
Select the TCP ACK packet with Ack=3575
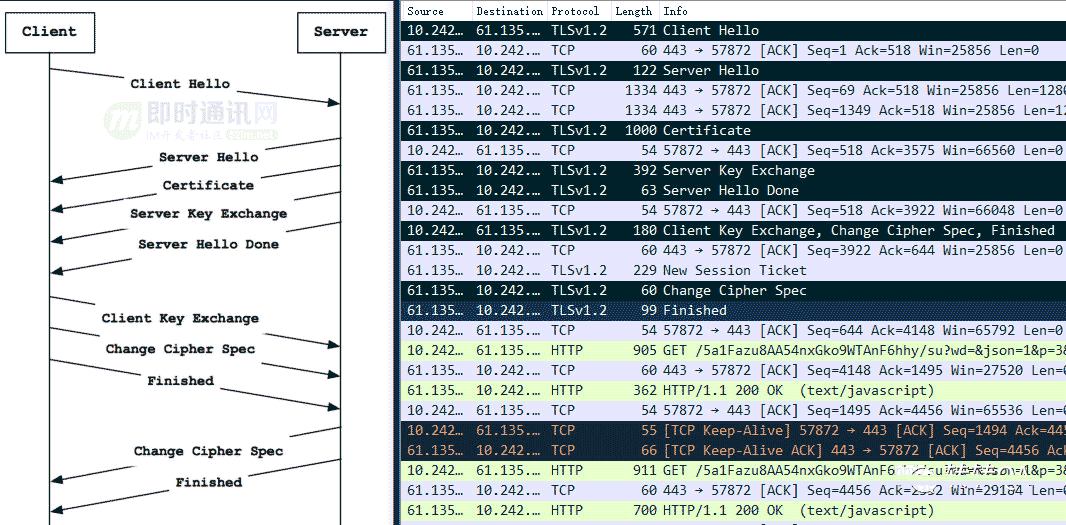(734, 150)
